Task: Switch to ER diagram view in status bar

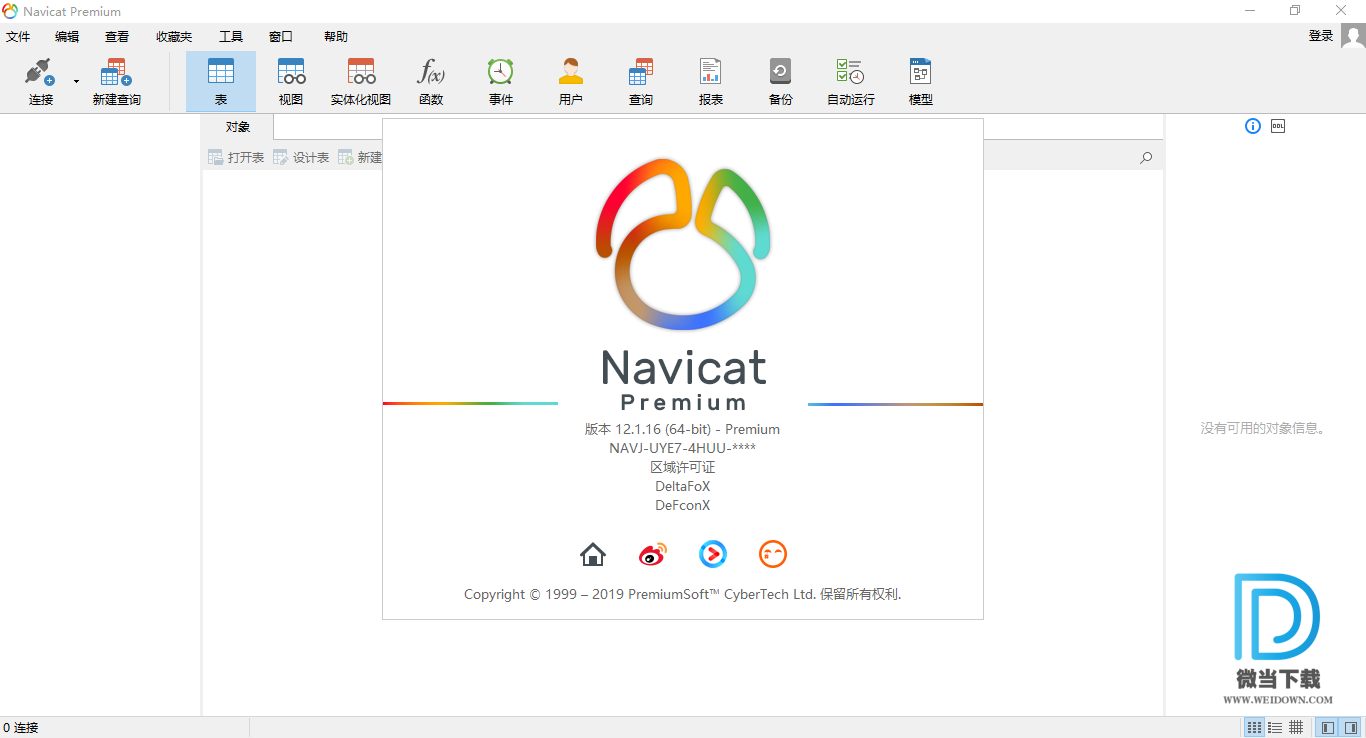Action: tap(1296, 727)
